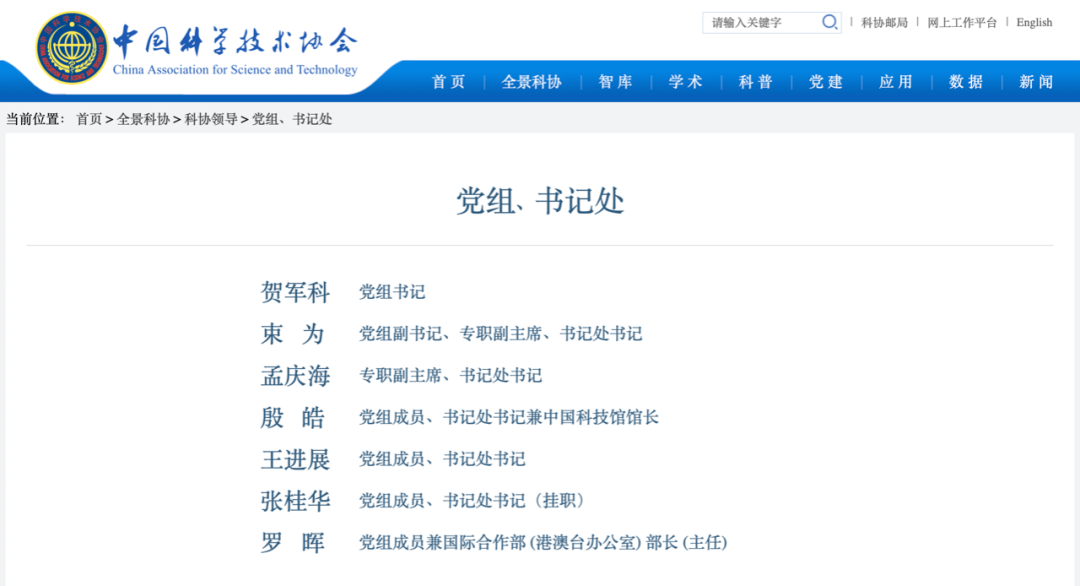Image resolution: width=1080 pixels, height=586 pixels.
Task: Click the 全景科协 breadcrumb link
Action: click(143, 119)
